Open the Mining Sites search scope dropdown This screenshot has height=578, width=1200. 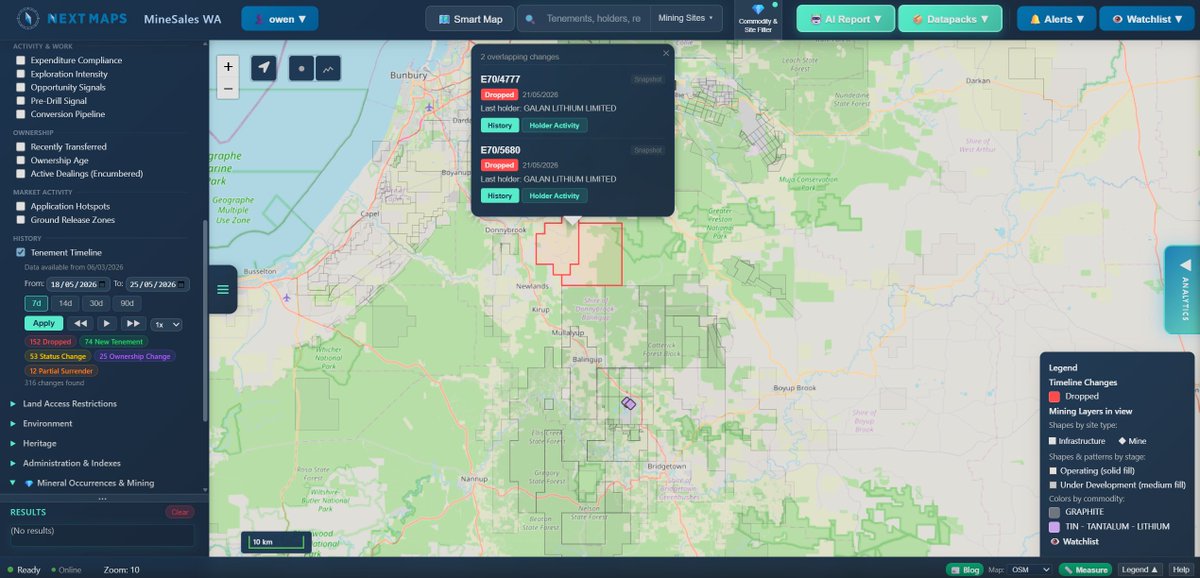pyautogui.click(x=685, y=18)
